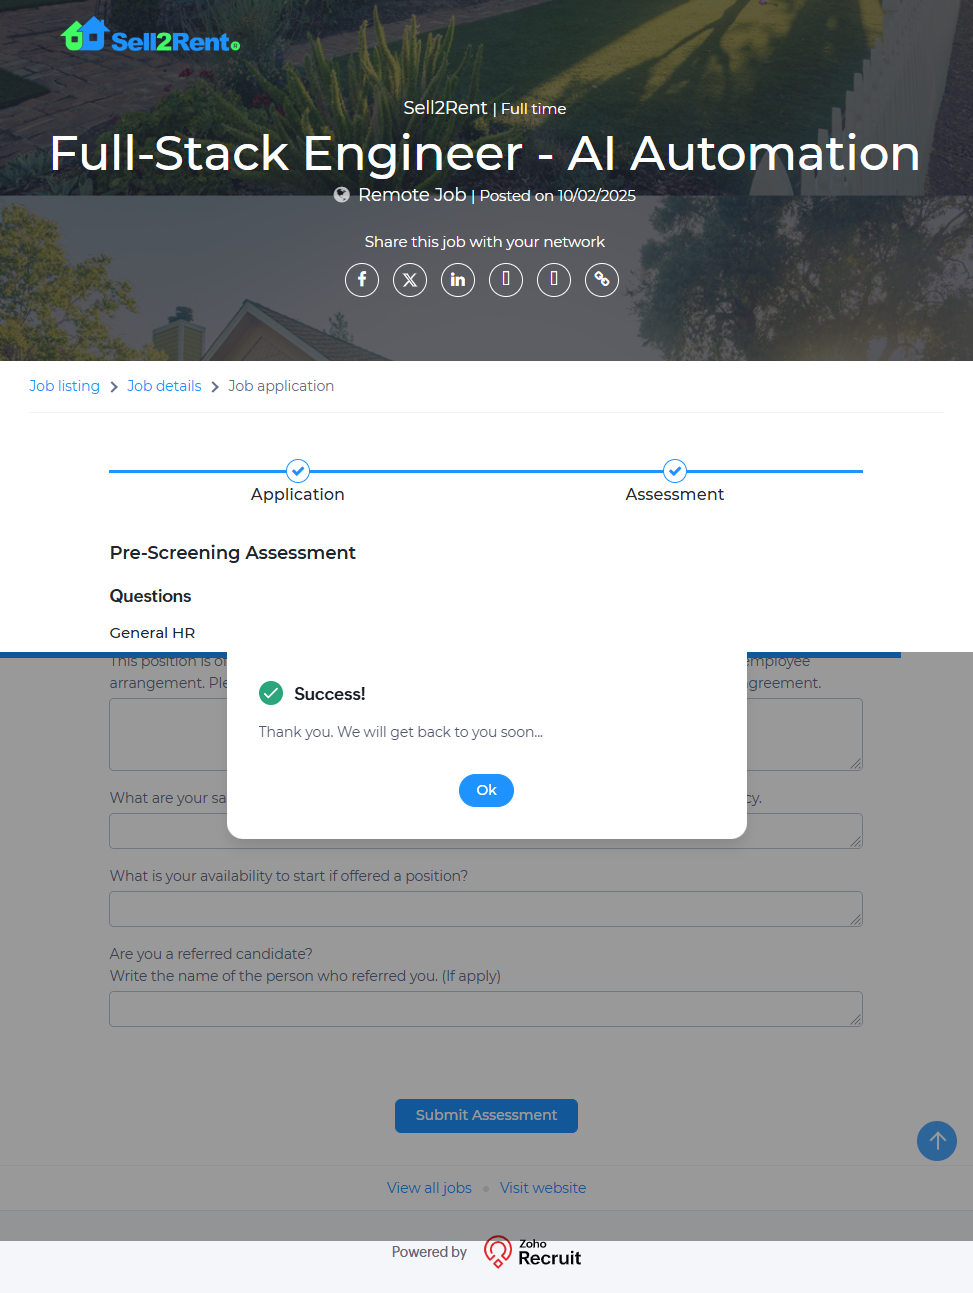Copy the job link using chain icon
The image size is (973, 1293).
(x=602, y=280)
